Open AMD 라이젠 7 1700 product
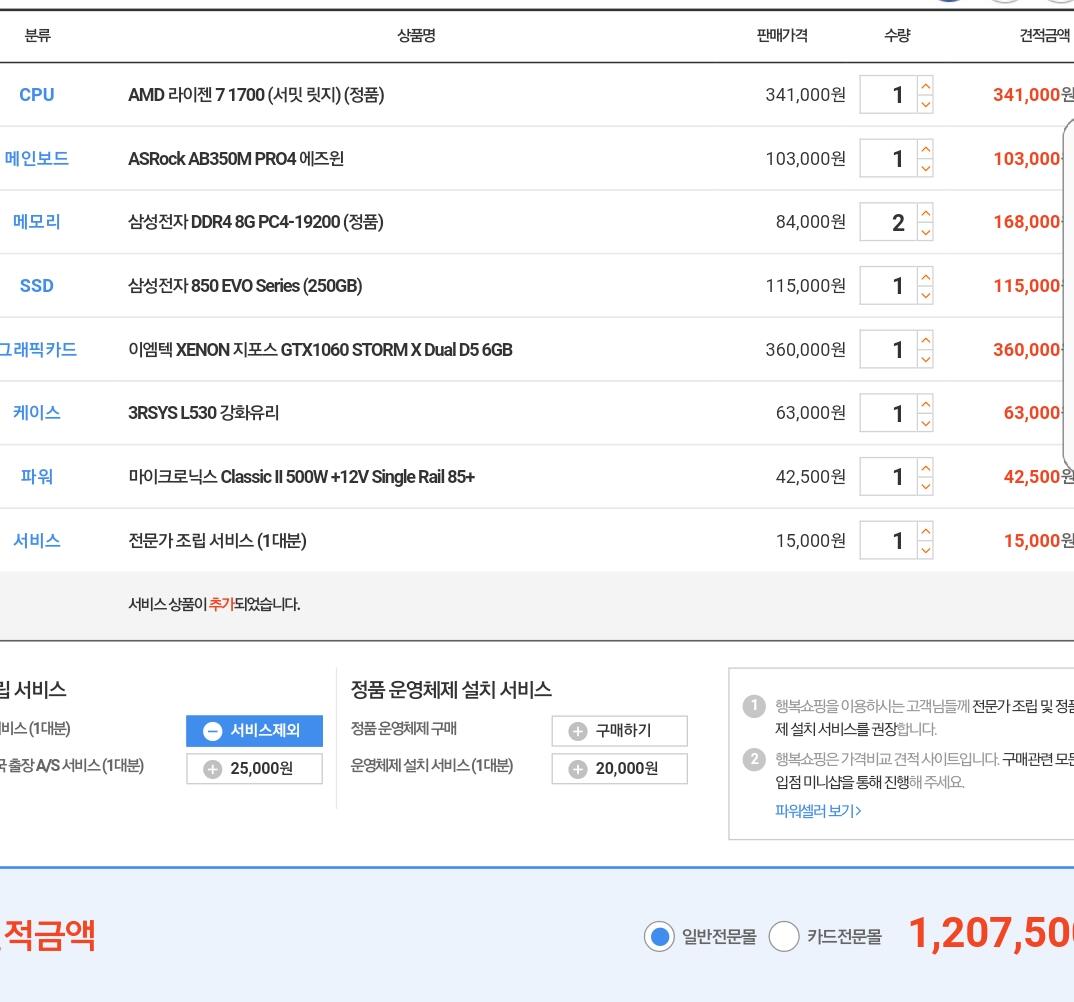This screenshot has height=1002, width=1074. tap(256, 95)
